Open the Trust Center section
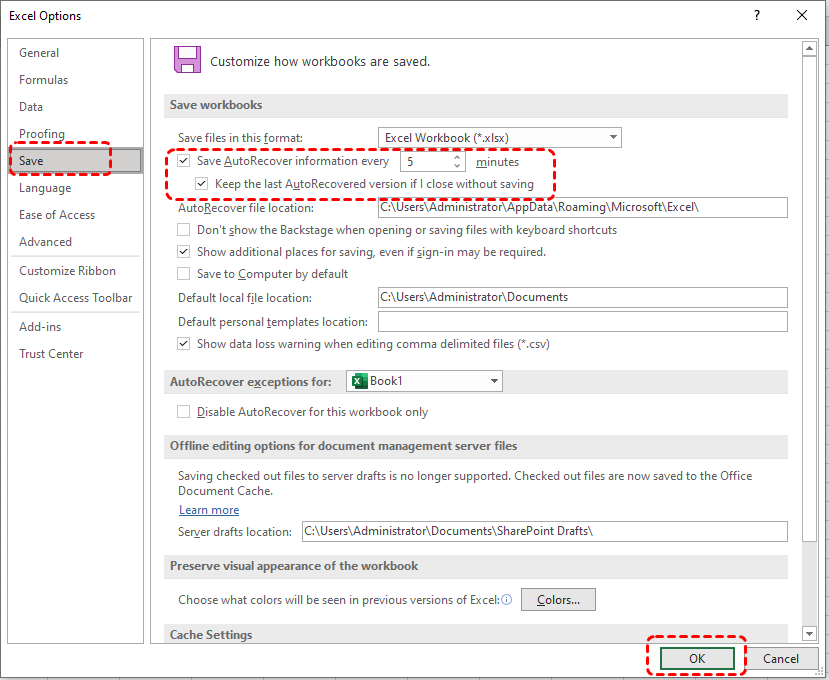 [51, 354]
